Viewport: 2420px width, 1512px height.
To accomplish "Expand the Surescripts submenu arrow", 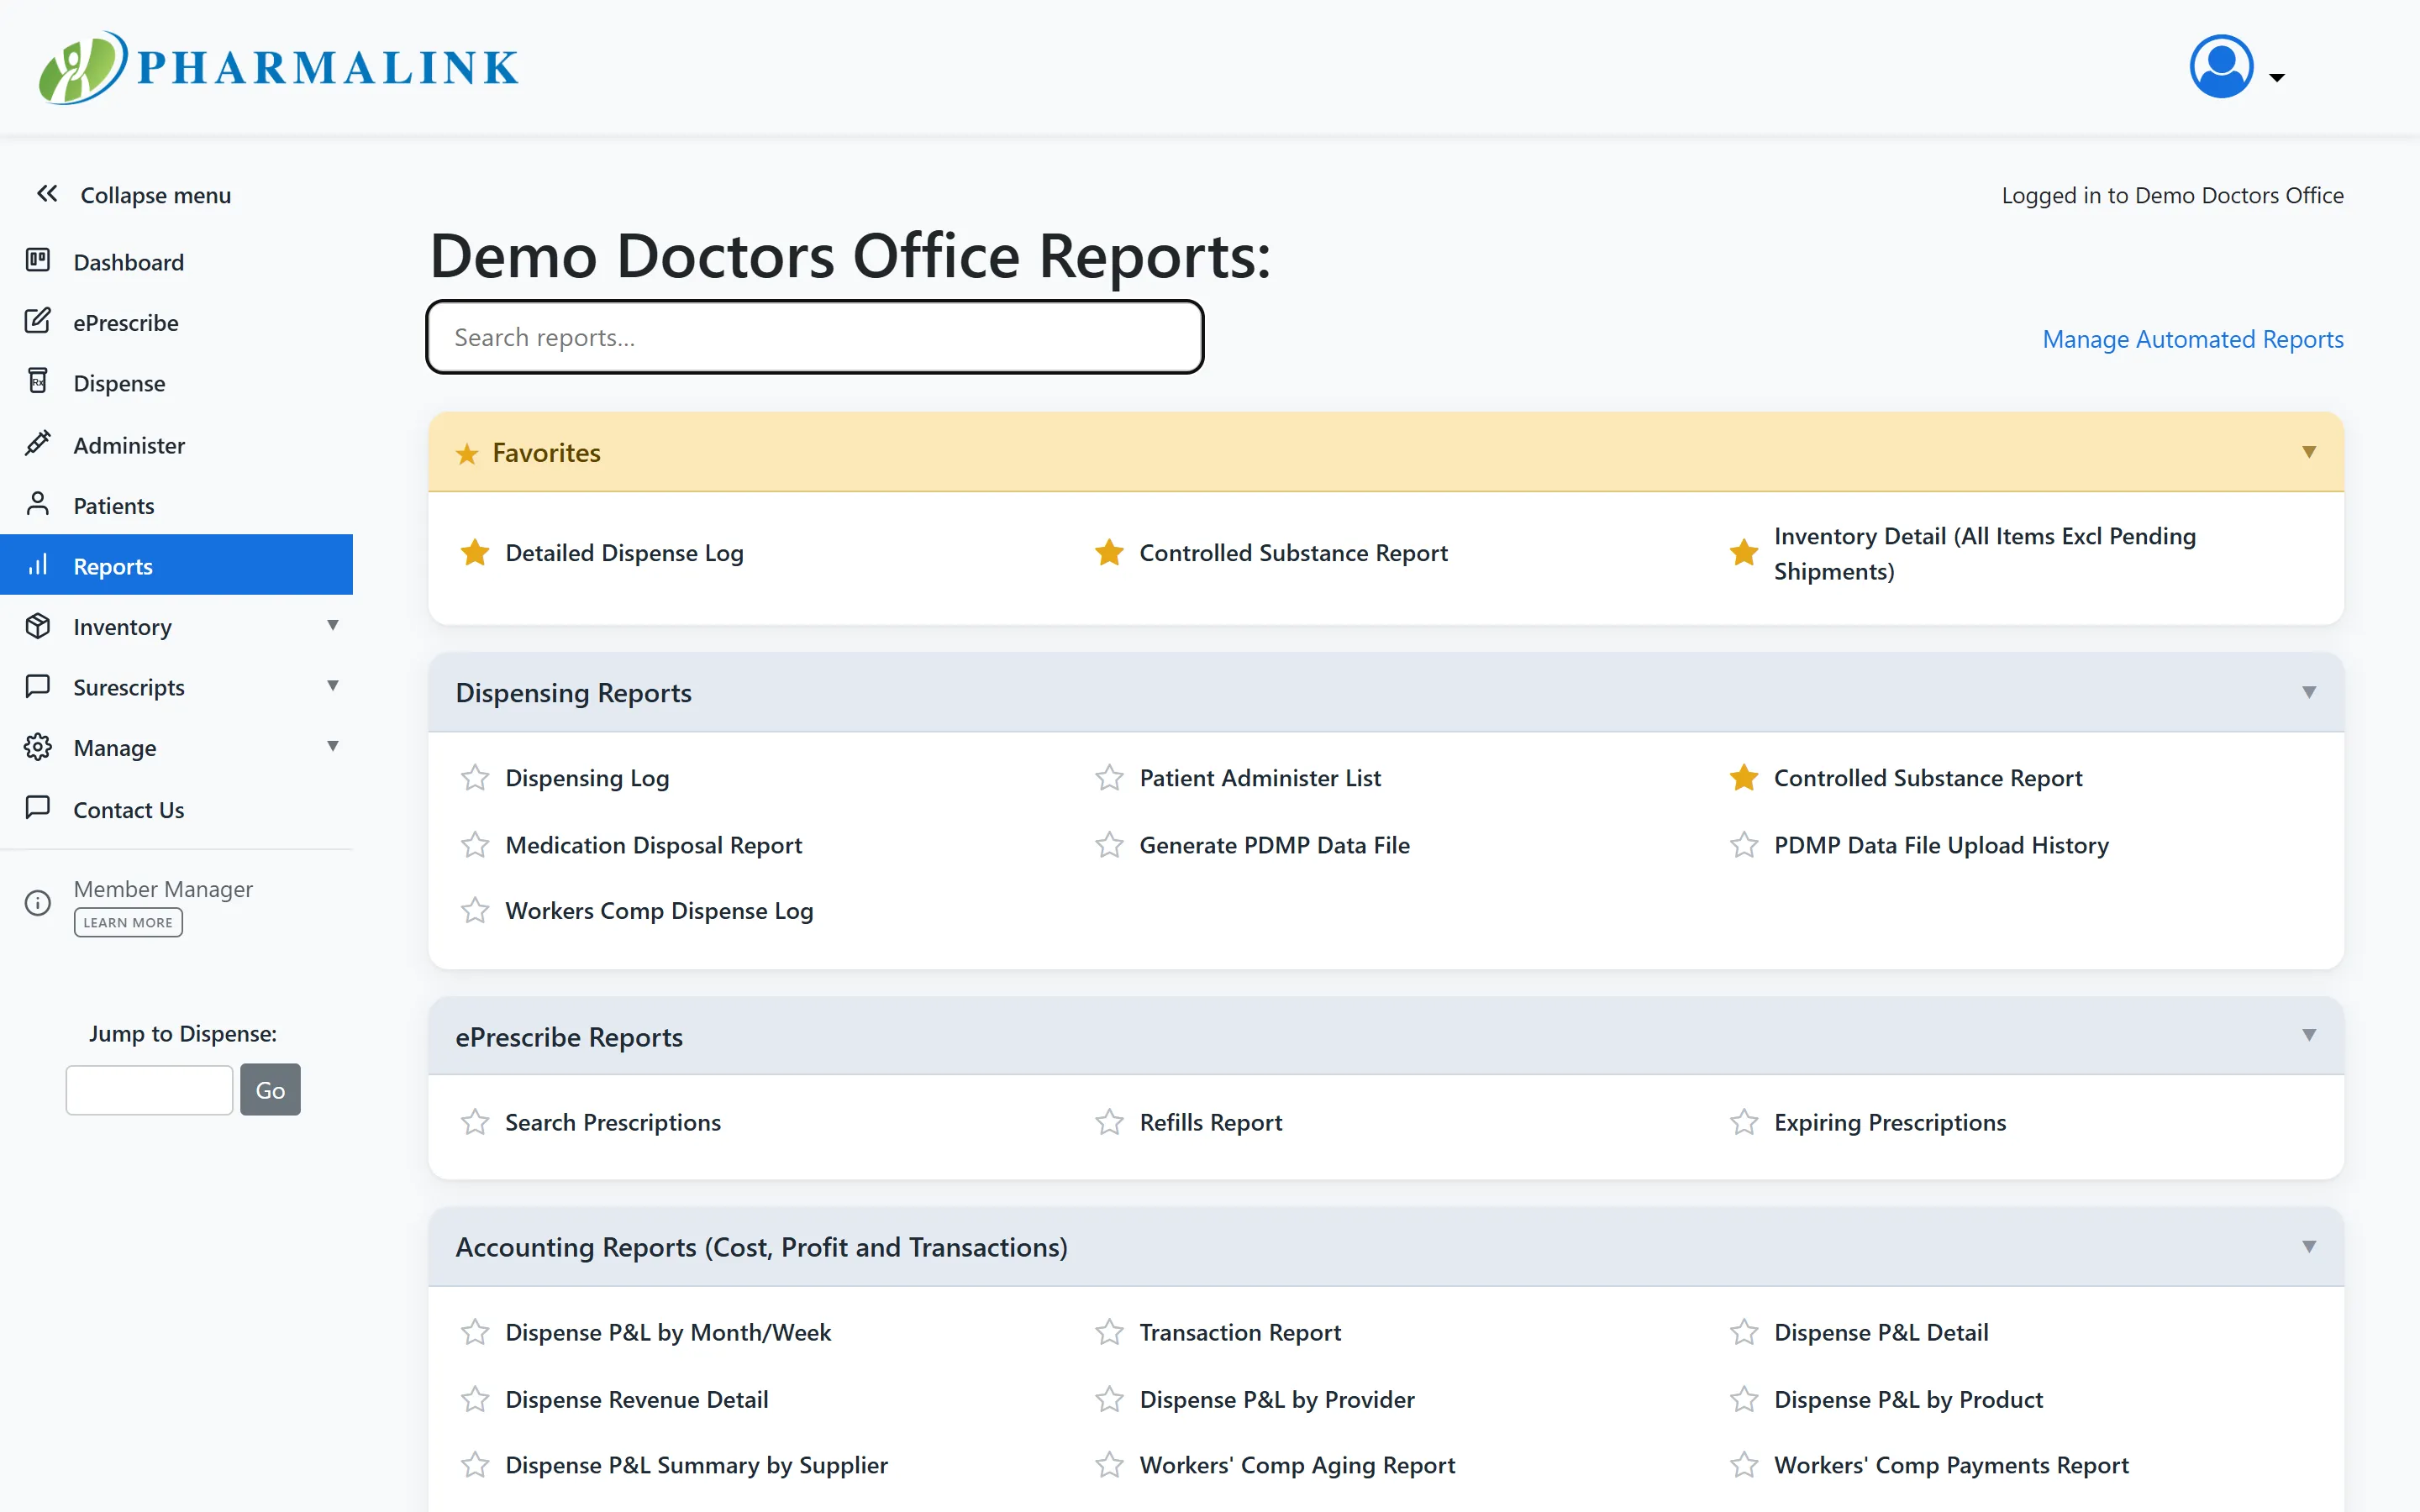I will coord(333,686).
